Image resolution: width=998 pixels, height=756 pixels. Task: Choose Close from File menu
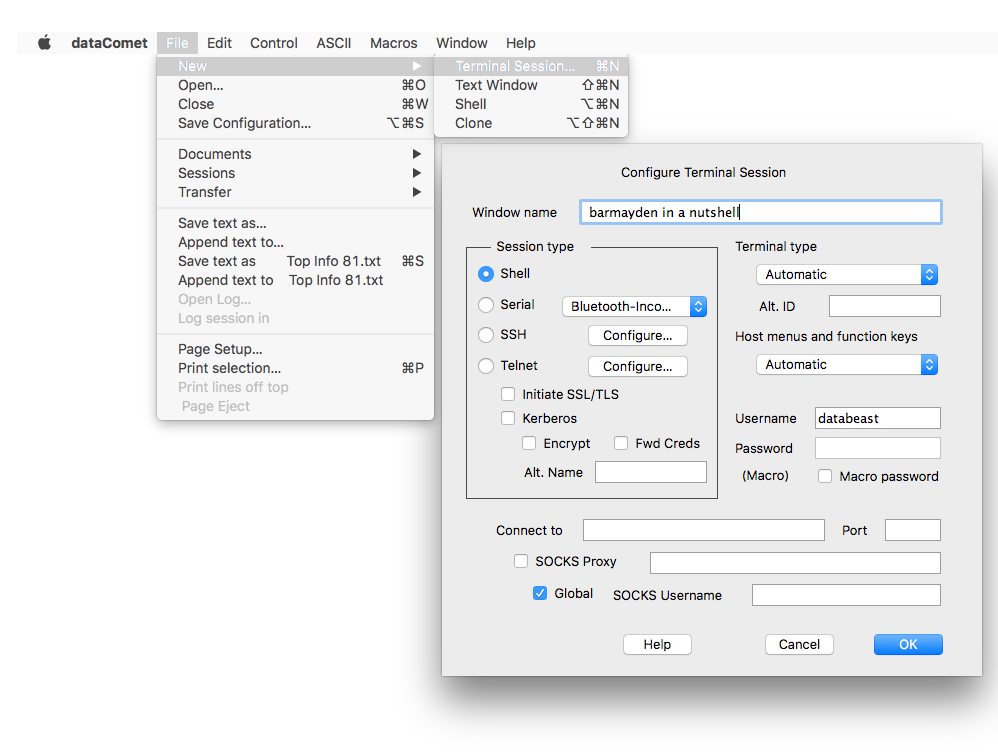(x=295, y=104)
